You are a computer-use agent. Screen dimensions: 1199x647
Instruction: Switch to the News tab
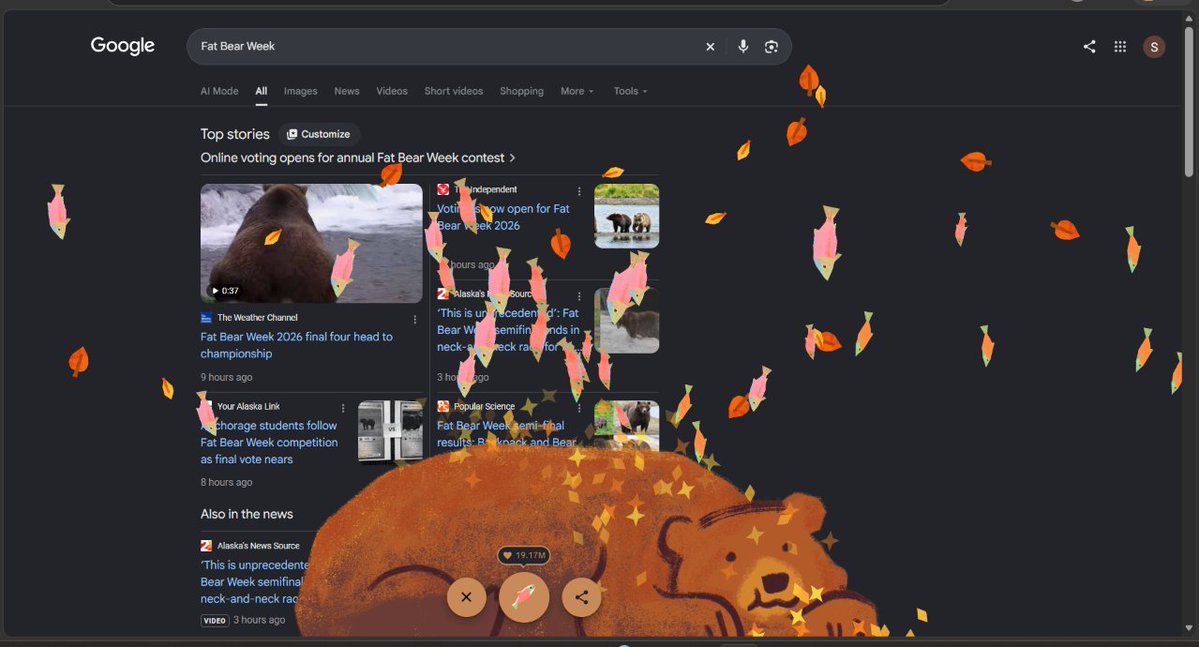coord(346,91)
